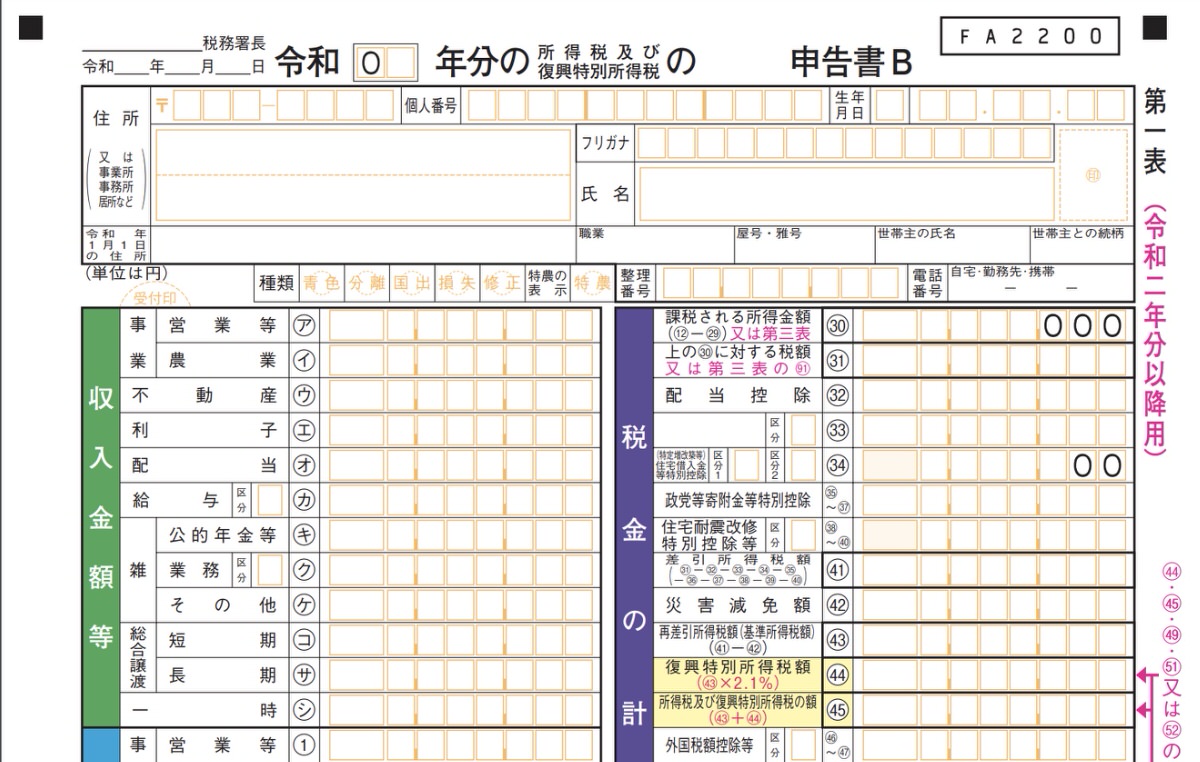
Task: Click the 政党等寄附金等特別控除 amount field
Action: tap(994, 500)
